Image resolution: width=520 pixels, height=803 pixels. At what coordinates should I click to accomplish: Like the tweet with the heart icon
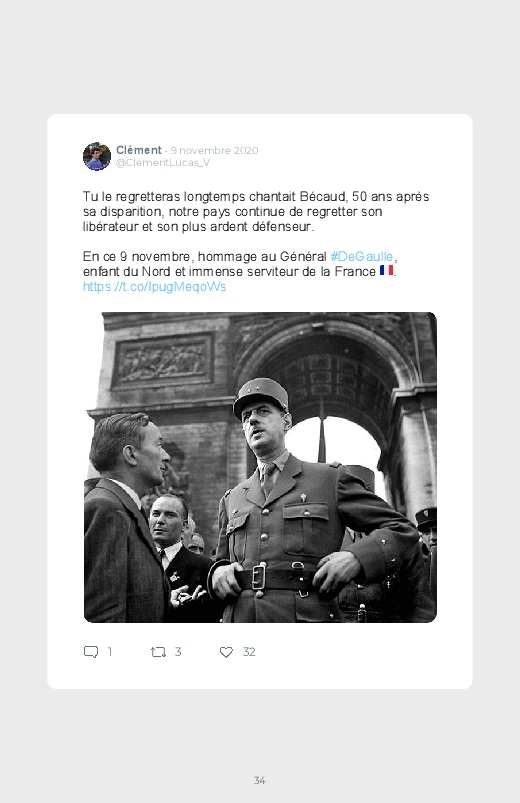[226, 652]
